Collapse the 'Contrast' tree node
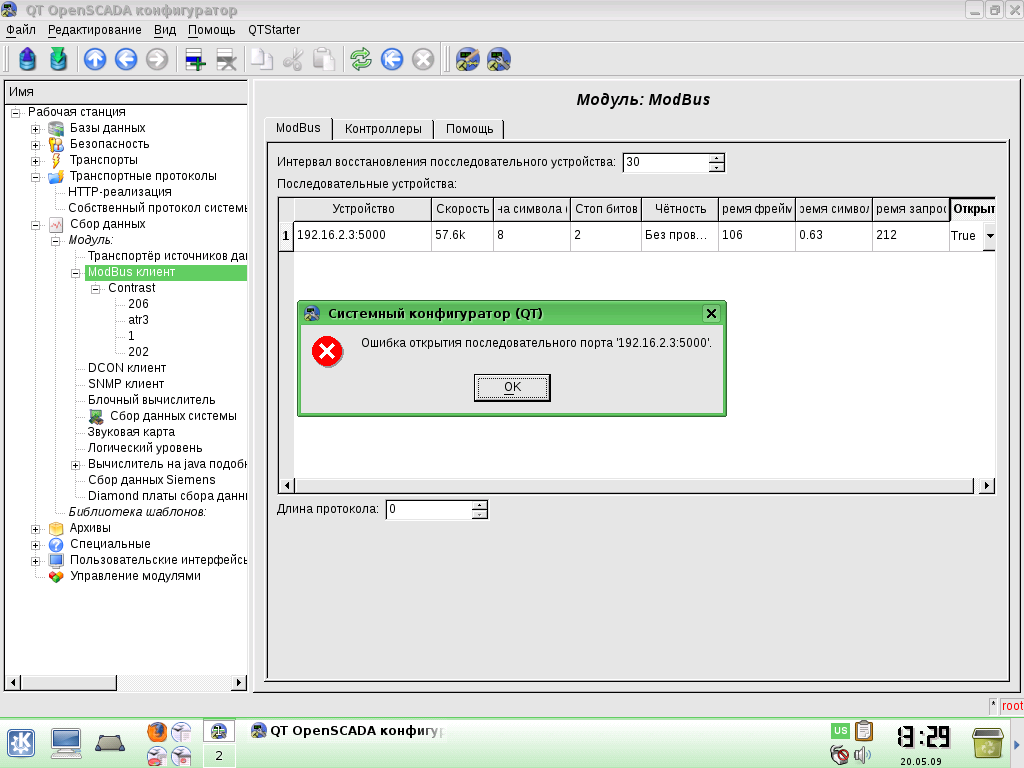 tap(96, 288)
